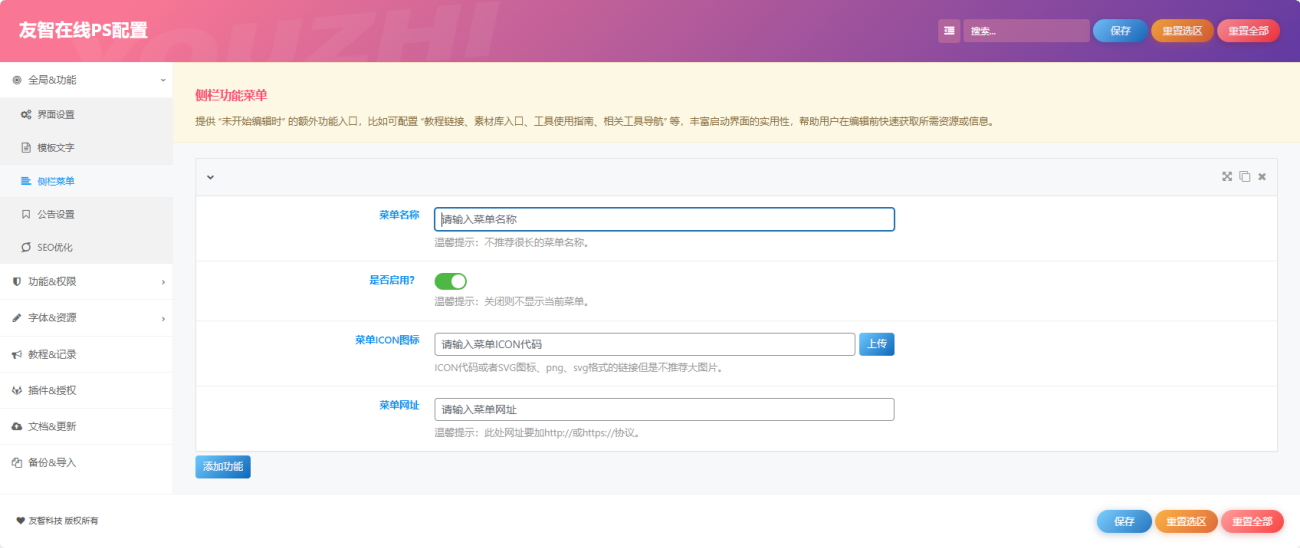Viewport: 1300px width, 548px height.
Task: Click the expand-all list icon beside search
Action: point(948,31)
